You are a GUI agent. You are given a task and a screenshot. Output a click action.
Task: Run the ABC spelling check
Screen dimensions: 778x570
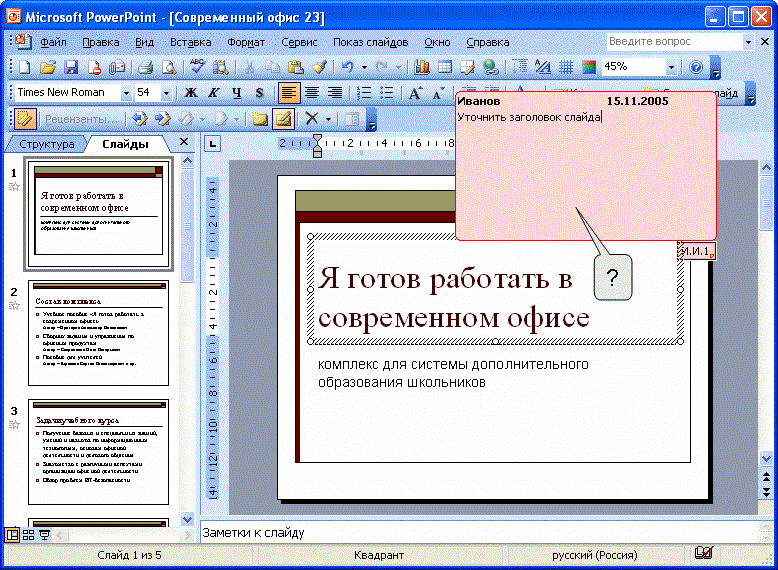197,67
